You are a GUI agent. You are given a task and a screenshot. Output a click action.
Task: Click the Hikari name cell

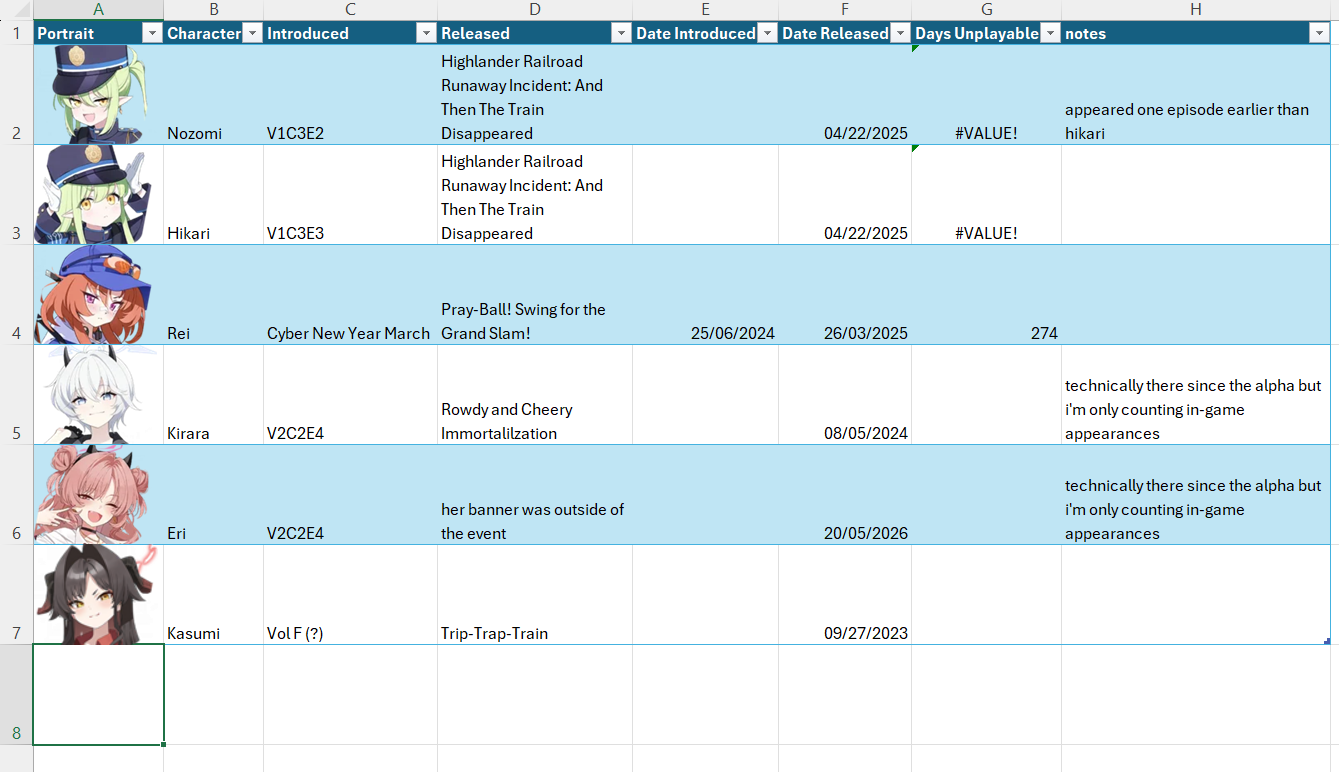[x=213, y=195]
